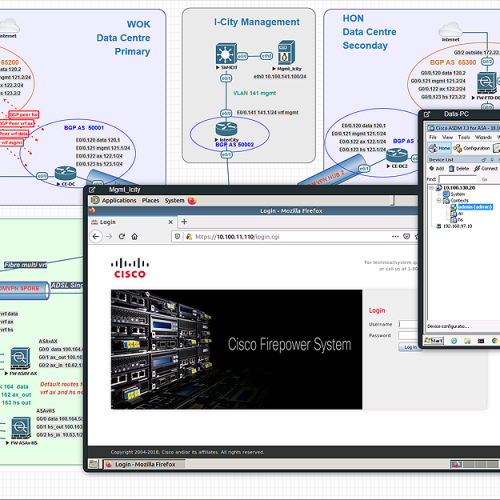Image resolution: width=500 pixels, height=500 pixels.
Task: Click Connect in ASDM Device List
Action: tap(486, 168)
